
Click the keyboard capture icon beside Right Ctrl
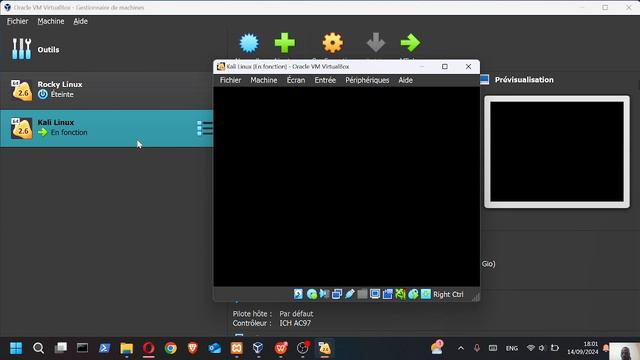point(426,294)
